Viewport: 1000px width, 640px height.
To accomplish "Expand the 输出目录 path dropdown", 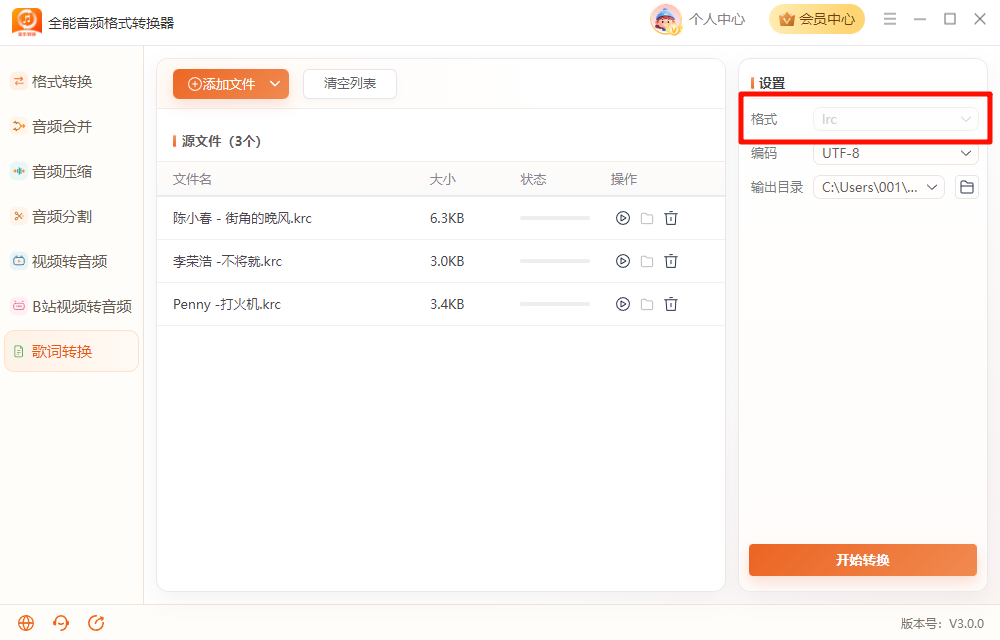I will click(879, 187).
